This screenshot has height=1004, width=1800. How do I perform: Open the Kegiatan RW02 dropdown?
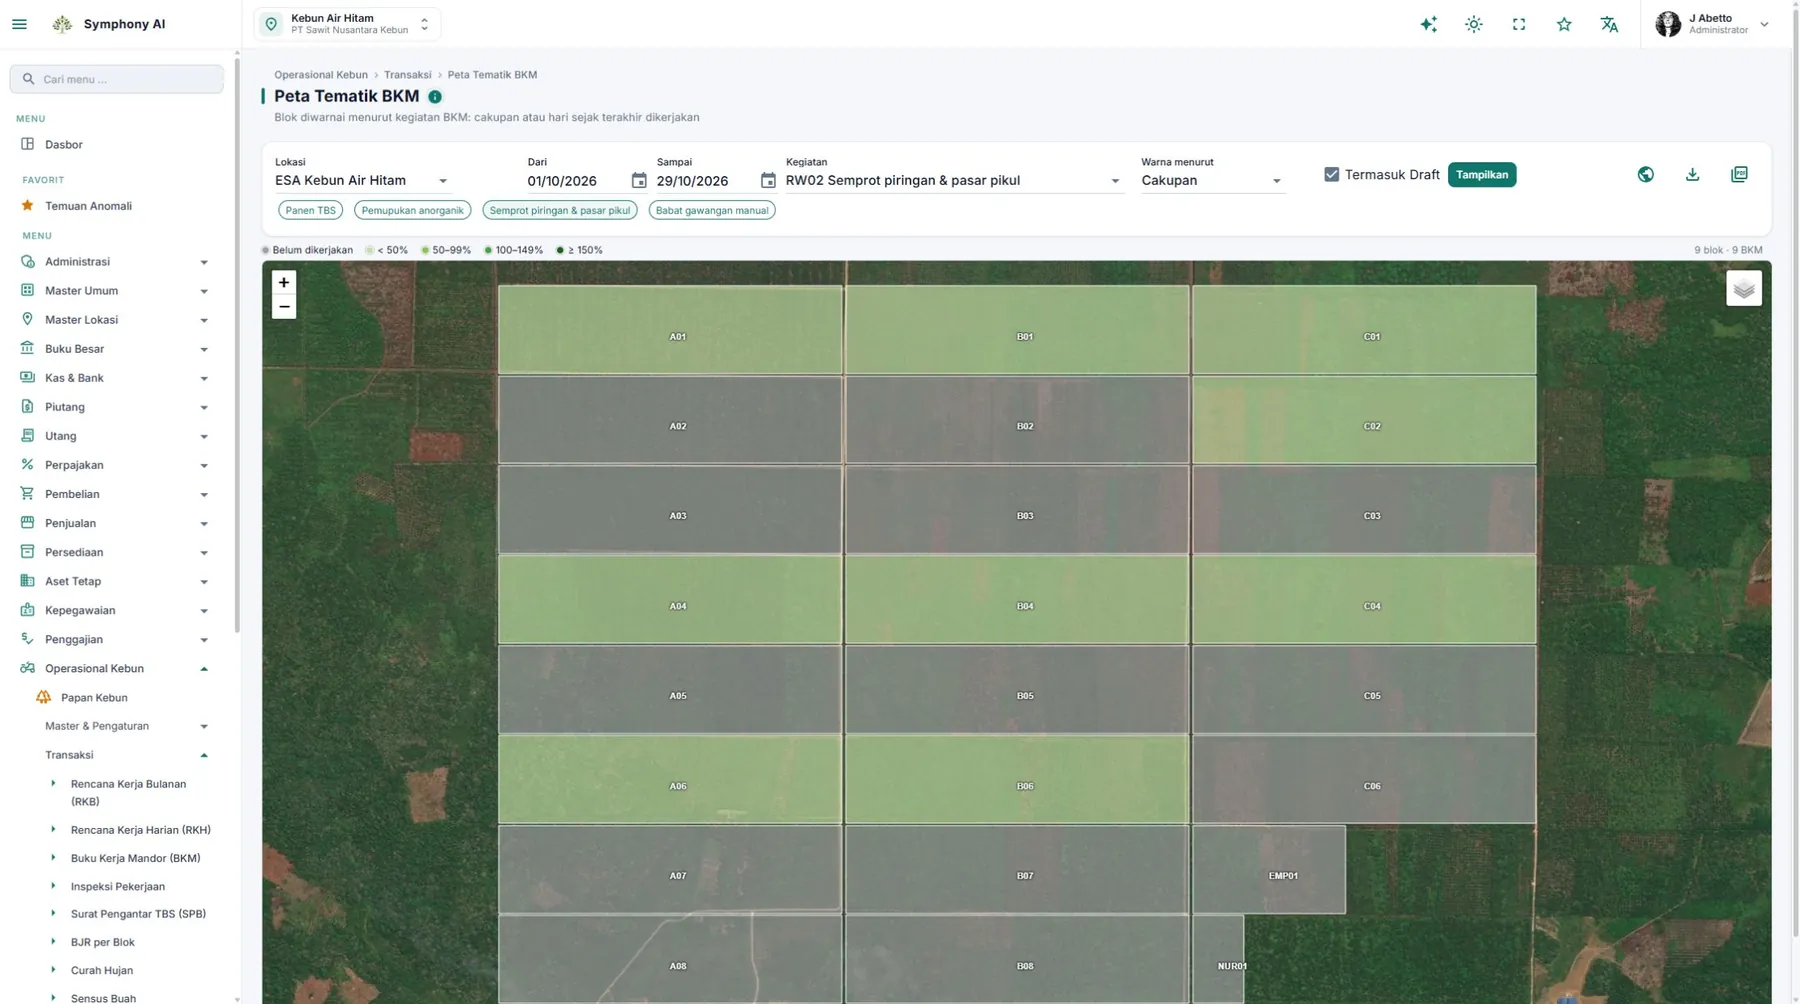pos(953,181)
